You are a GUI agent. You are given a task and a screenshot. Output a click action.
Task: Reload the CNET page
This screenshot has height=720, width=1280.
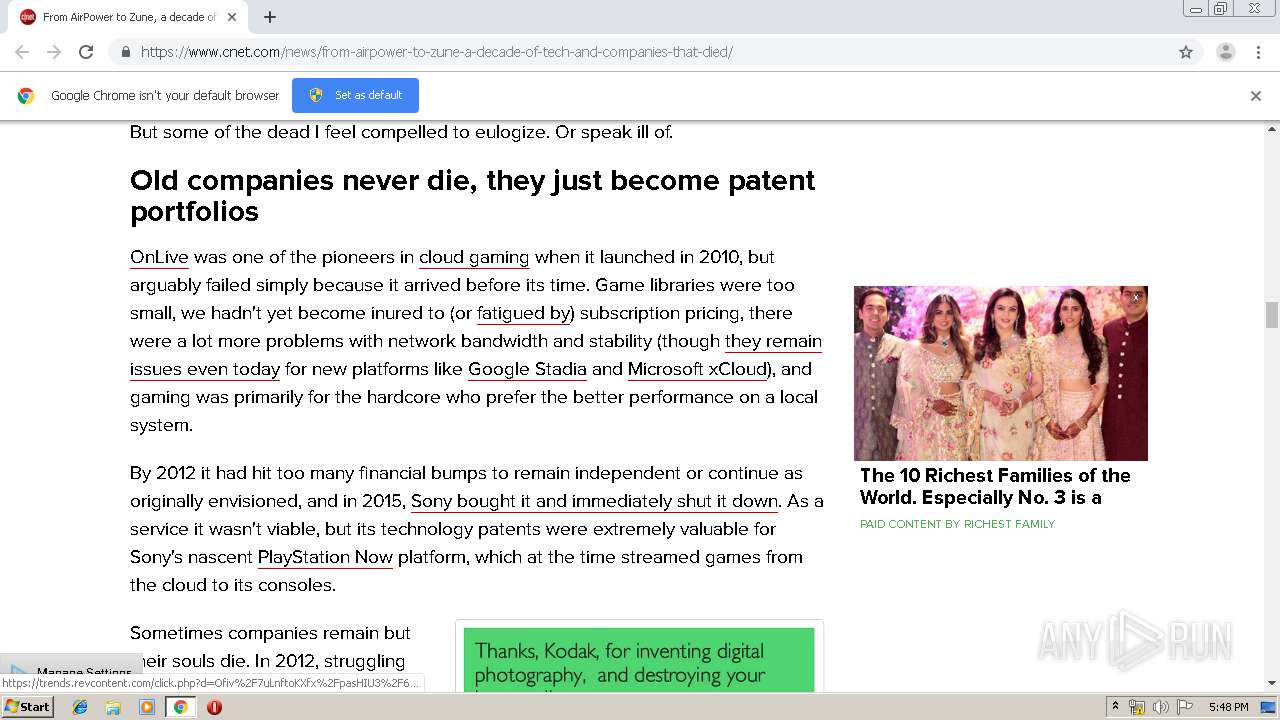point(86,52)
